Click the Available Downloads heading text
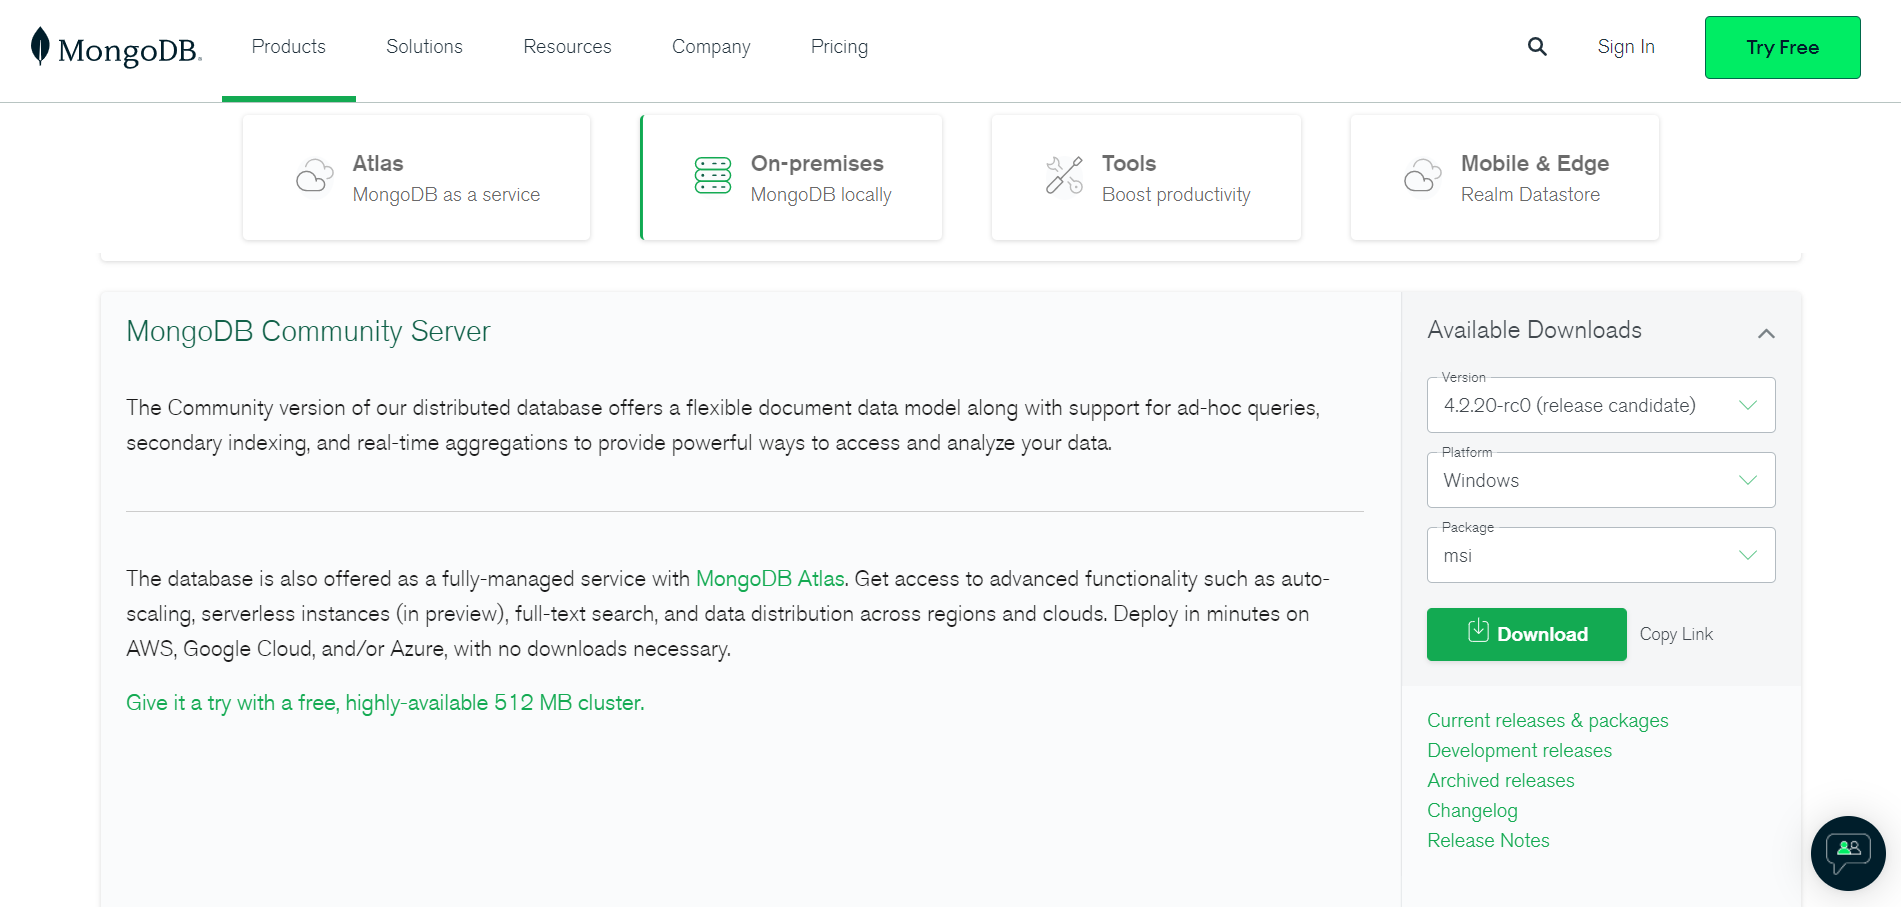 click(1534, 330)
